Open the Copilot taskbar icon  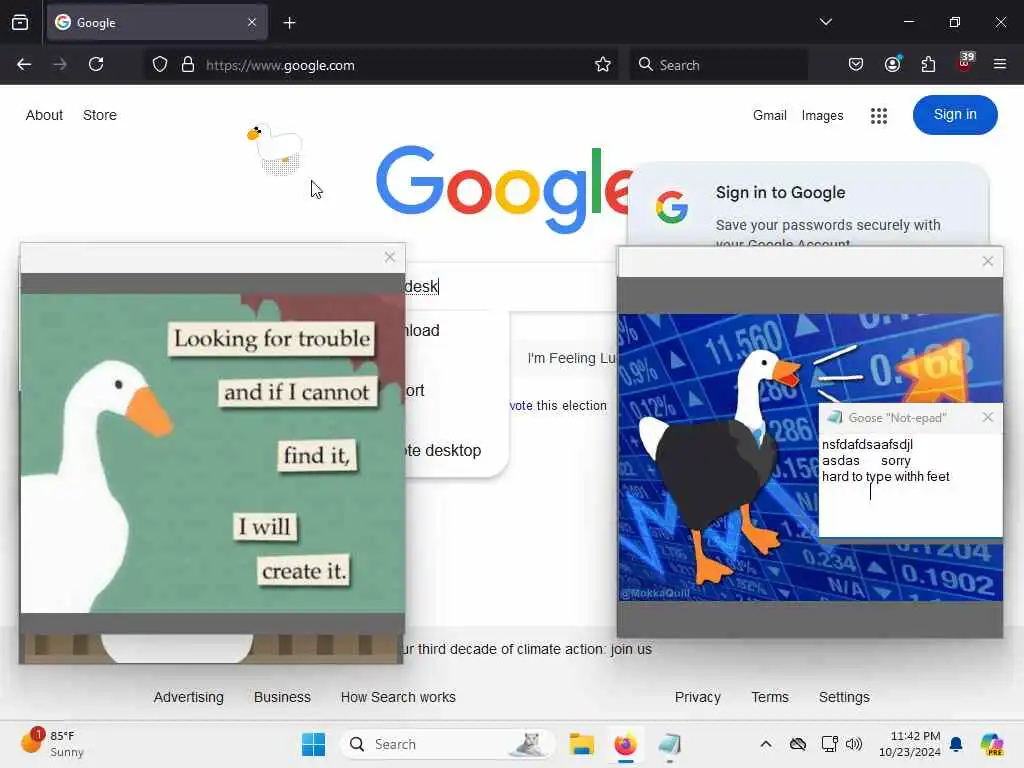991,744
